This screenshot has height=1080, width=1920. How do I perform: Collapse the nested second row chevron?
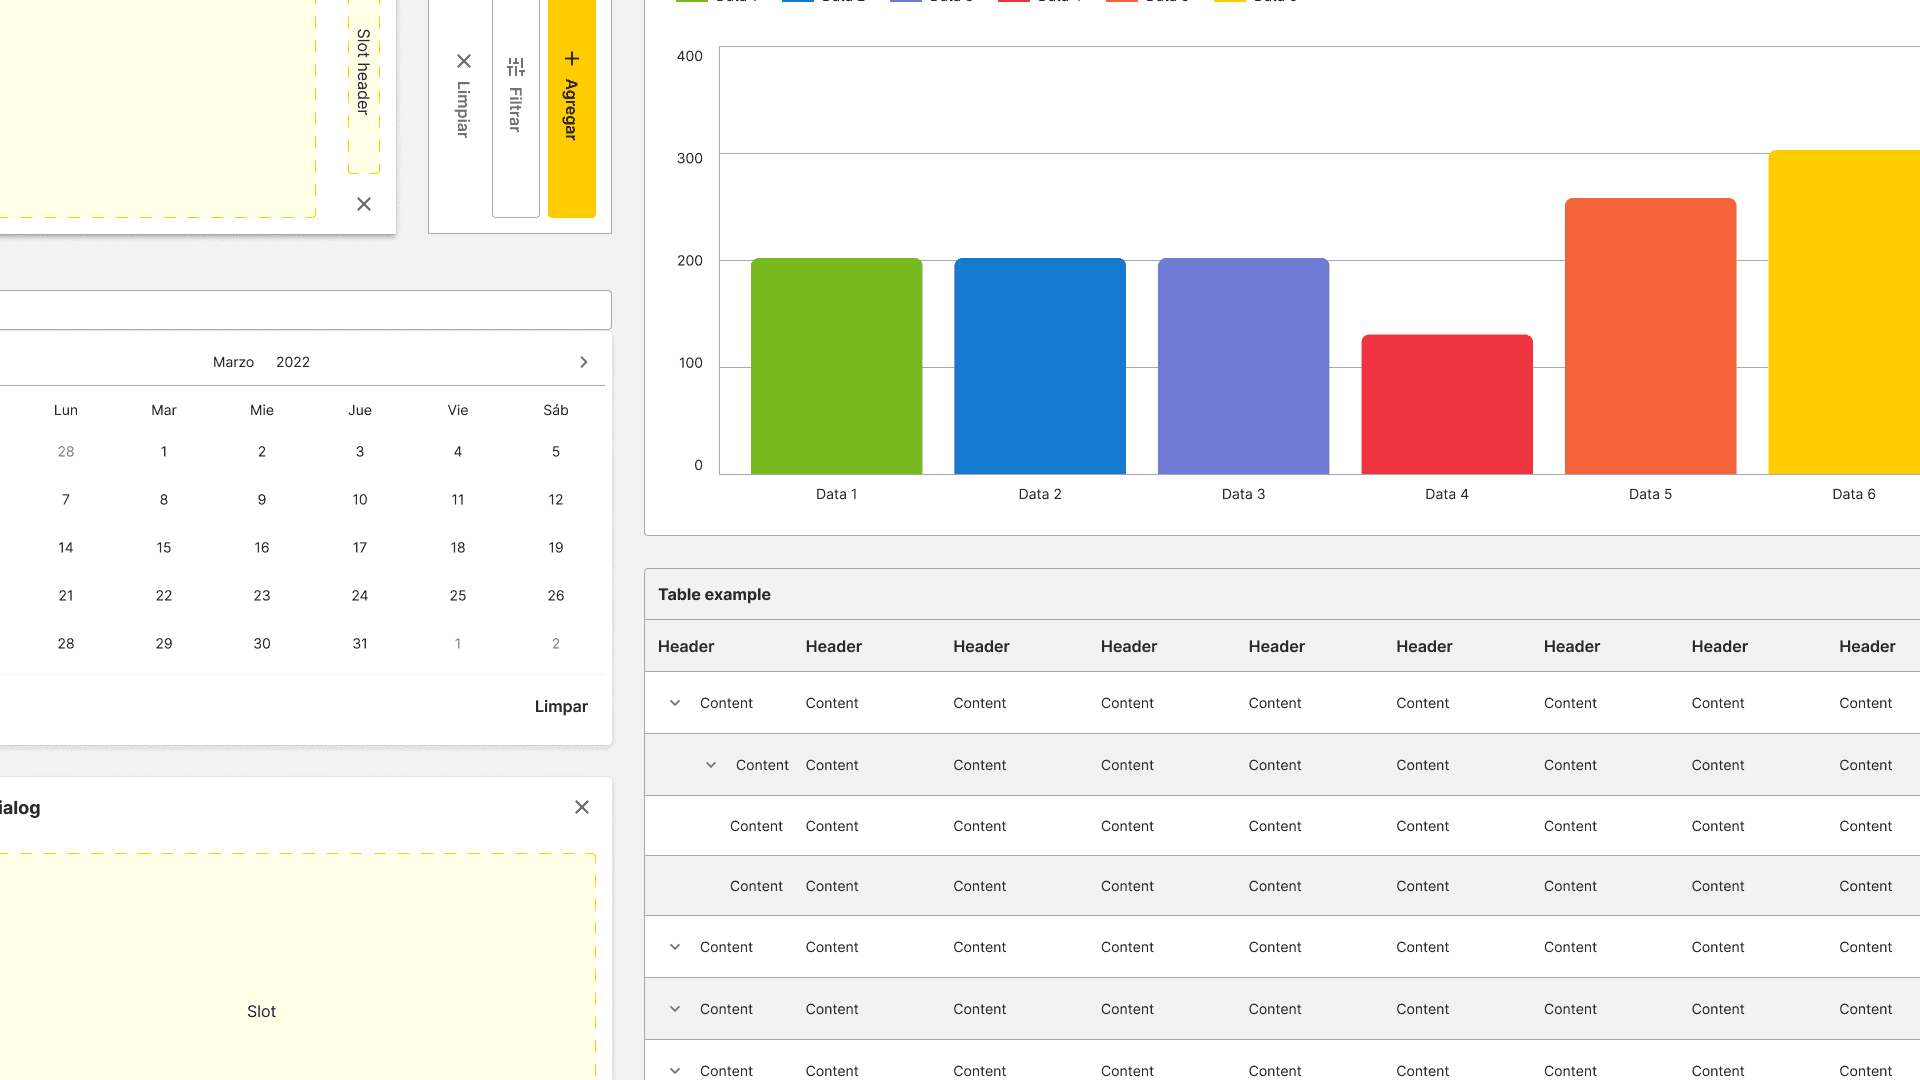point(711,765)
